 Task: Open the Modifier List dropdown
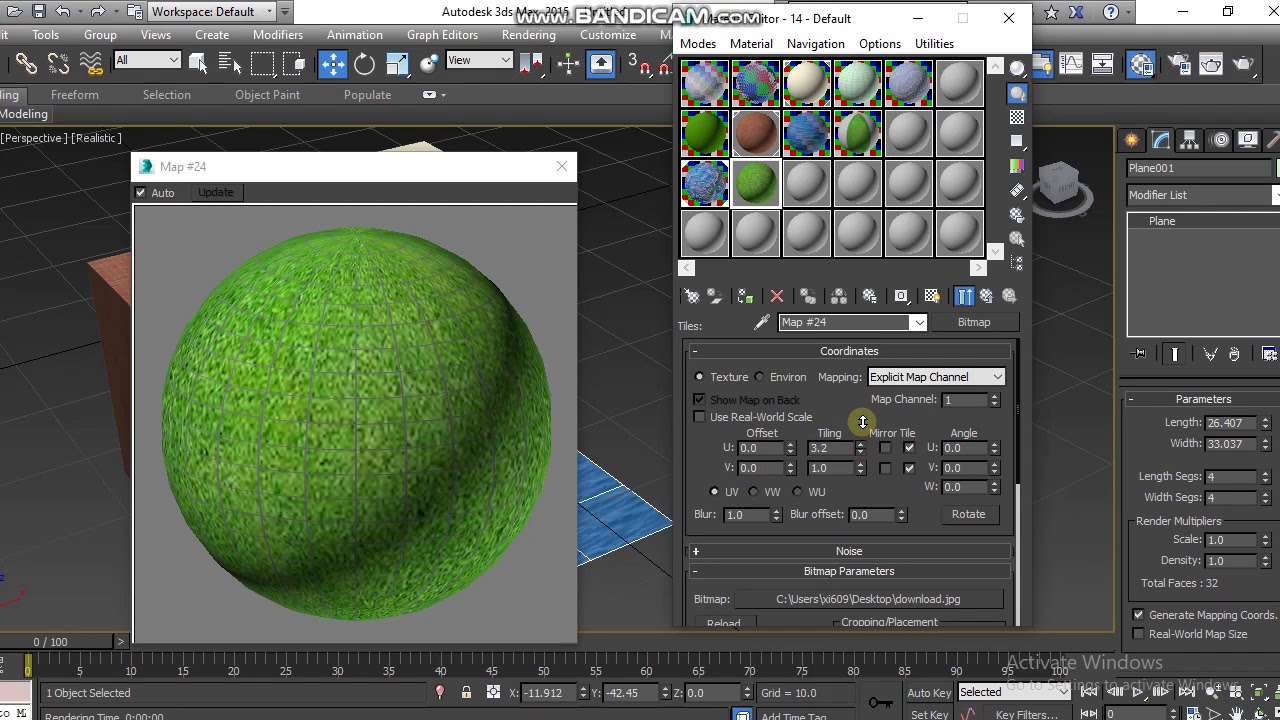1203,195
